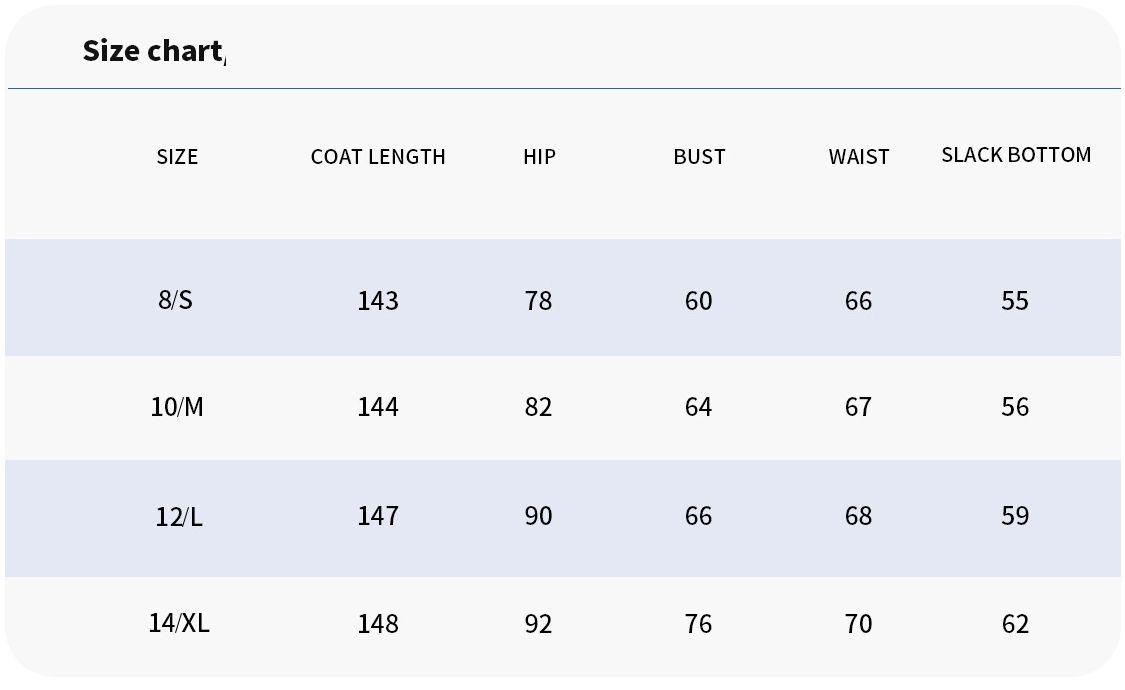Select the 12/L size label
The height and width of the screenshot is (690, 1125).
[179, 517]
